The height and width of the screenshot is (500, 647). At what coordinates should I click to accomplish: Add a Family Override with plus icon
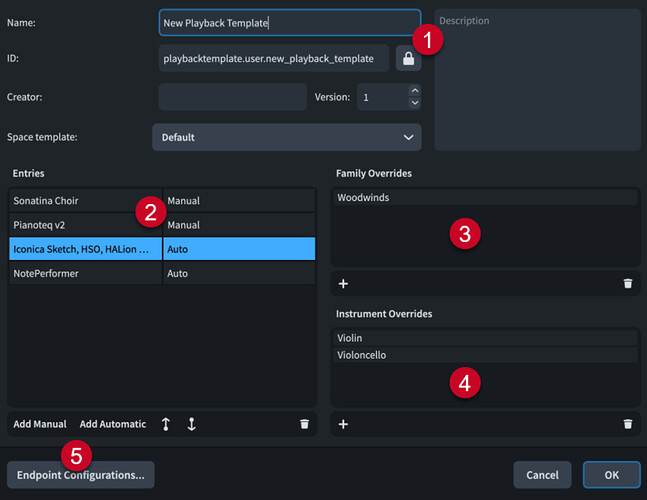coord(343,284)
